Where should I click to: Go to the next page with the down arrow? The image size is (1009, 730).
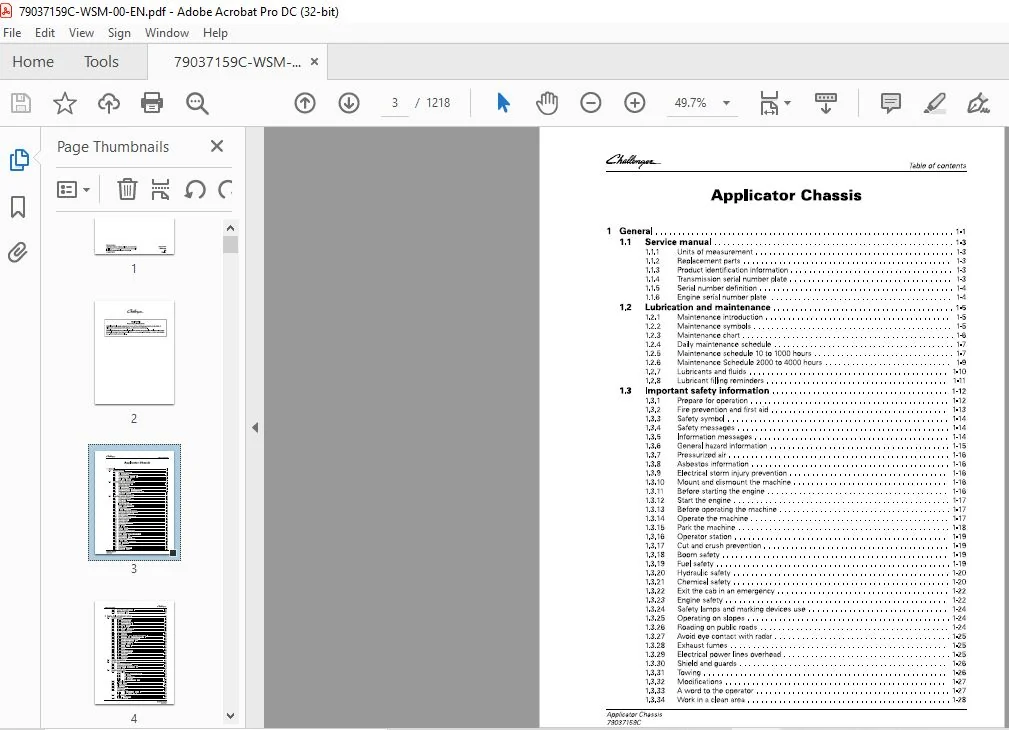click(x=349, y=103)
